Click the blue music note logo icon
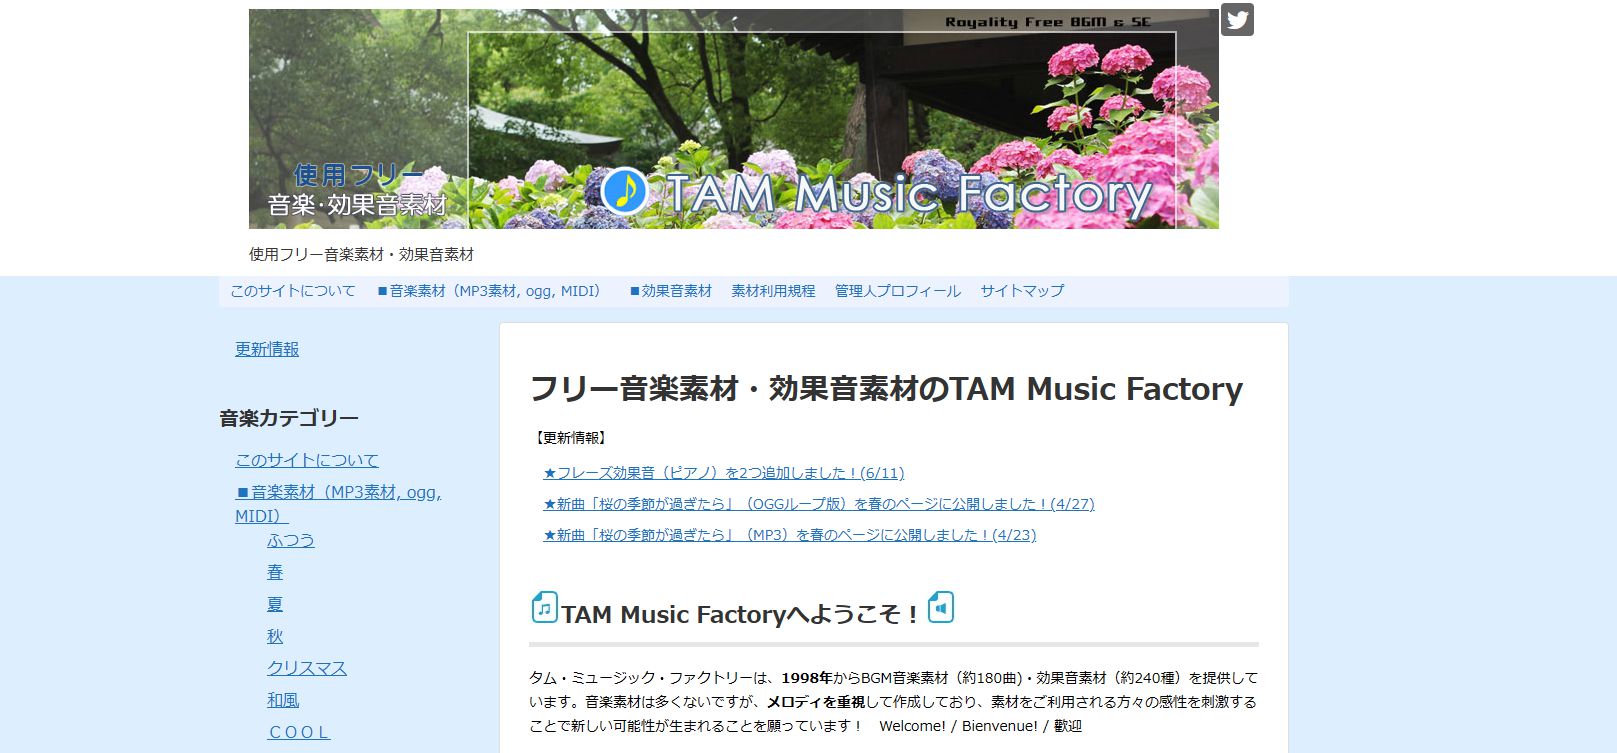 click(625, 190)
